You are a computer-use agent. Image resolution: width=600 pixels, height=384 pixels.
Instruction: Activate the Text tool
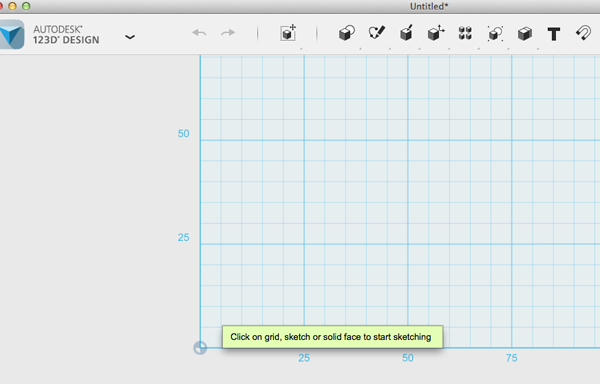pos(554,34)
